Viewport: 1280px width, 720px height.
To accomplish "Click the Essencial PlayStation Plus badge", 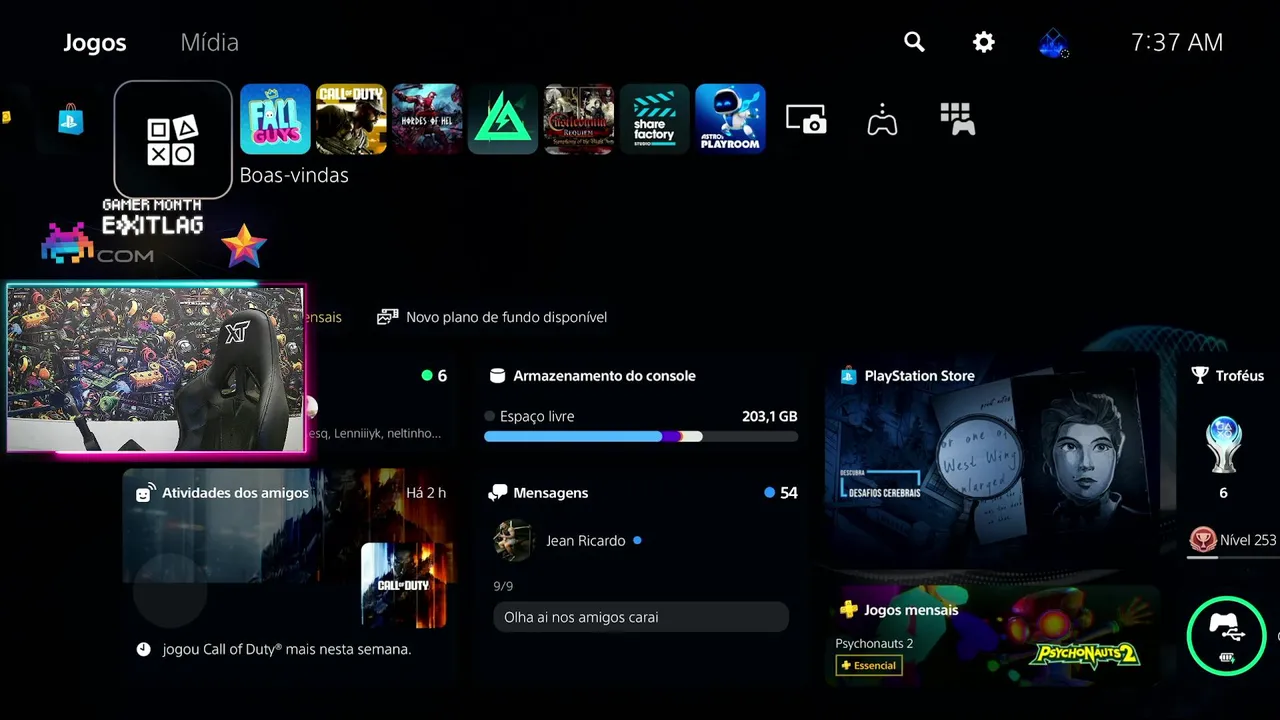I will (868, 665).
